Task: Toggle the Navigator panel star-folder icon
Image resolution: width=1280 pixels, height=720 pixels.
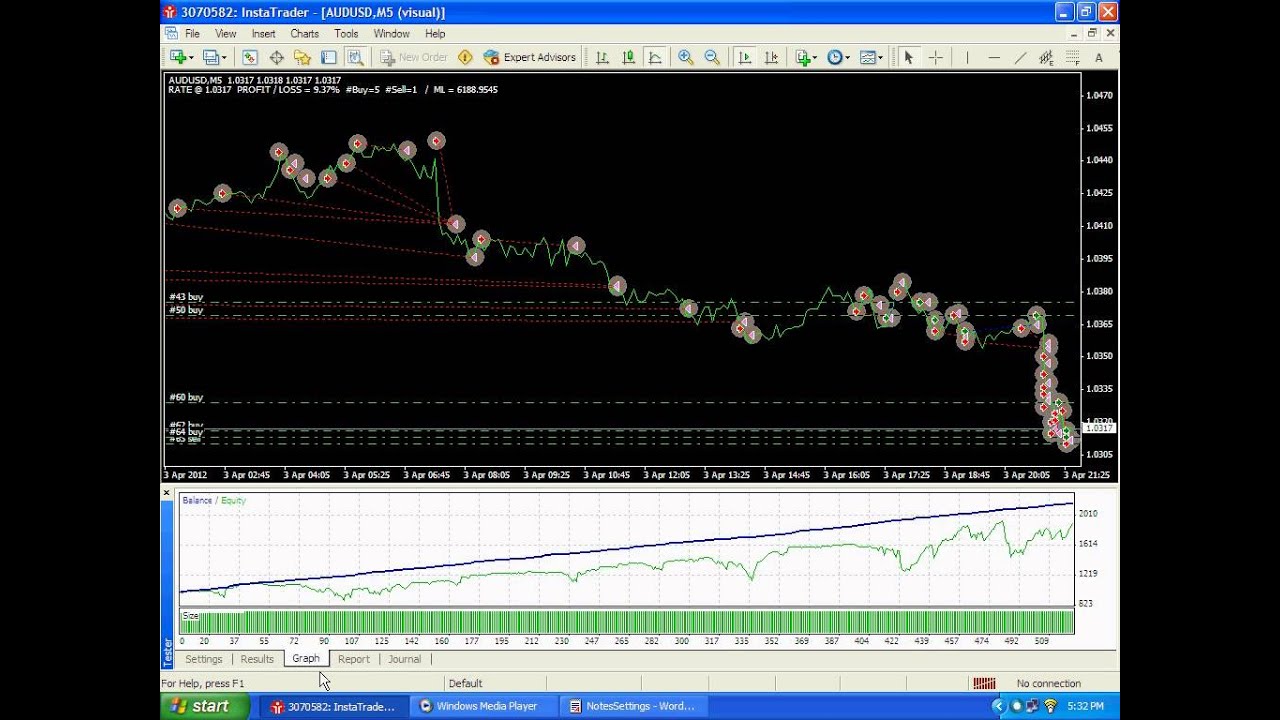Action: 302,58
